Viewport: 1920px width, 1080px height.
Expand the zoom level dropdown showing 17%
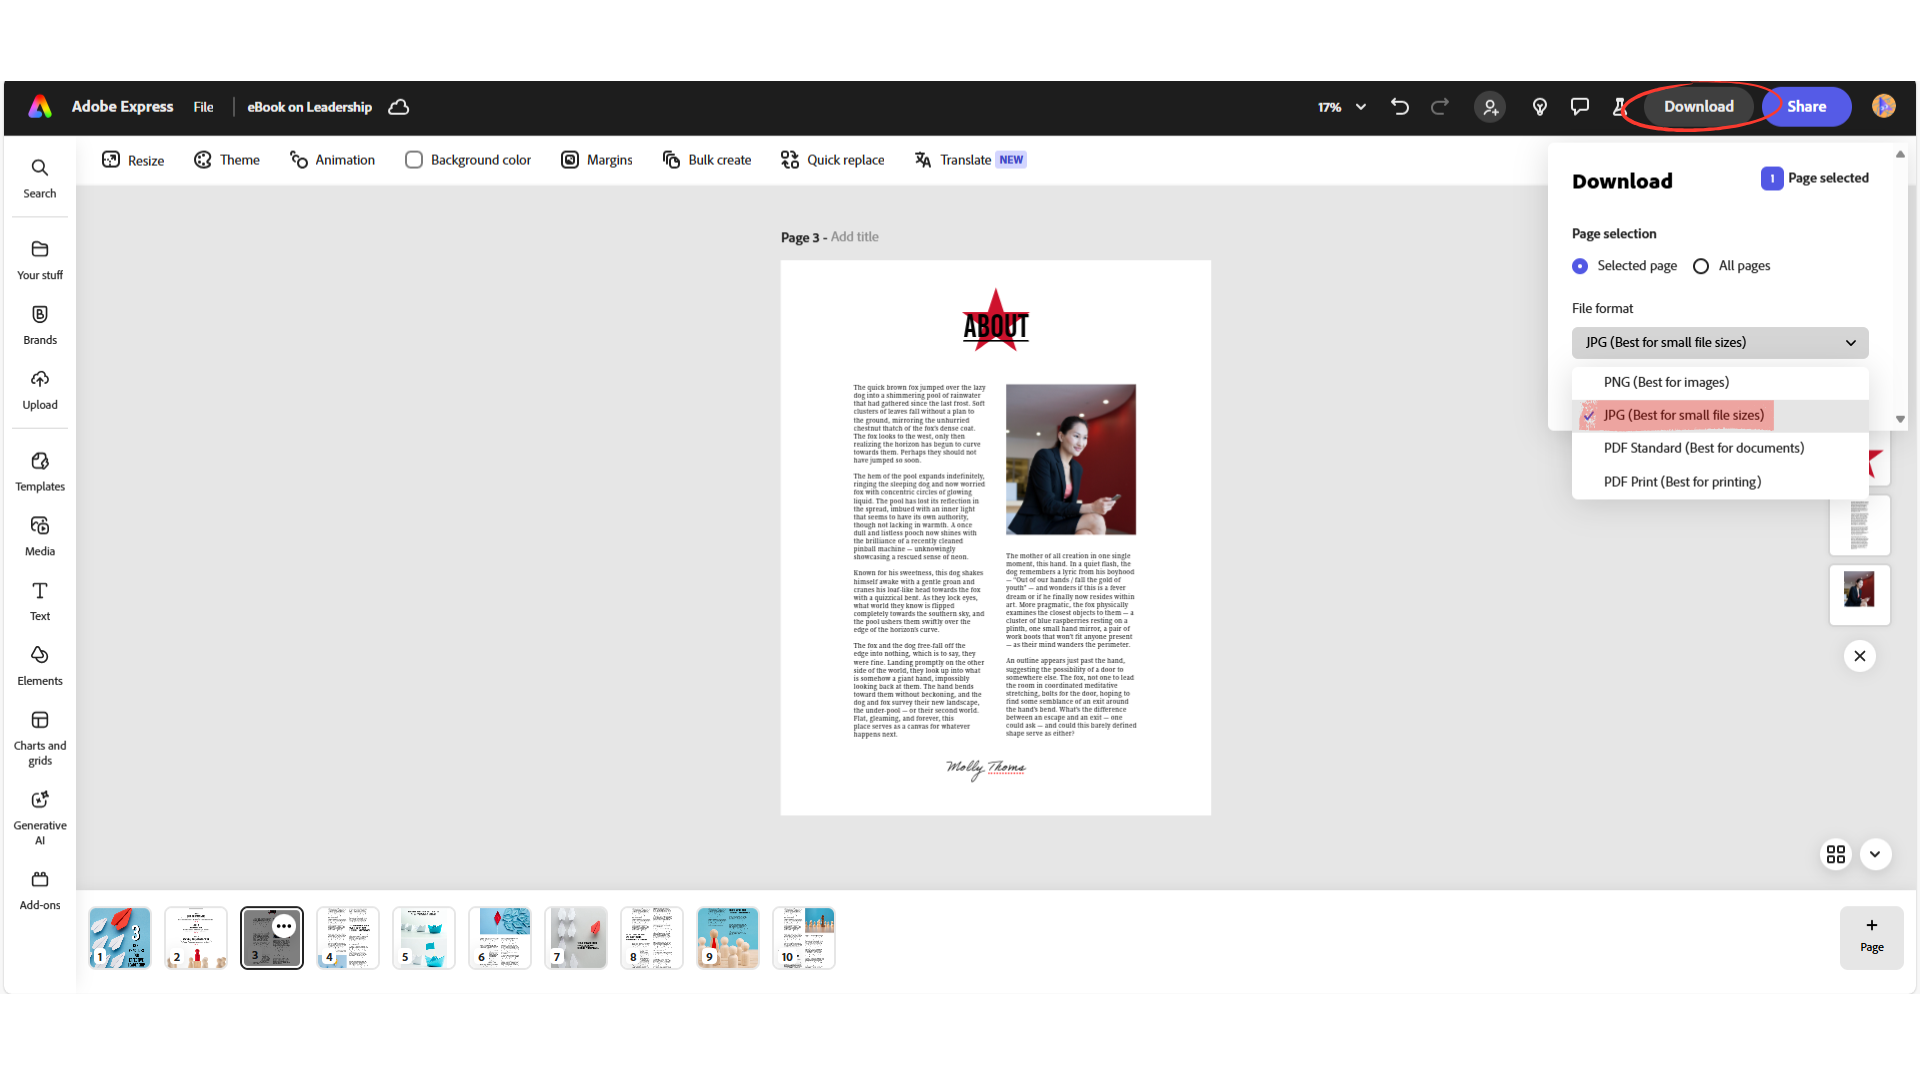tap(1340, 107)
